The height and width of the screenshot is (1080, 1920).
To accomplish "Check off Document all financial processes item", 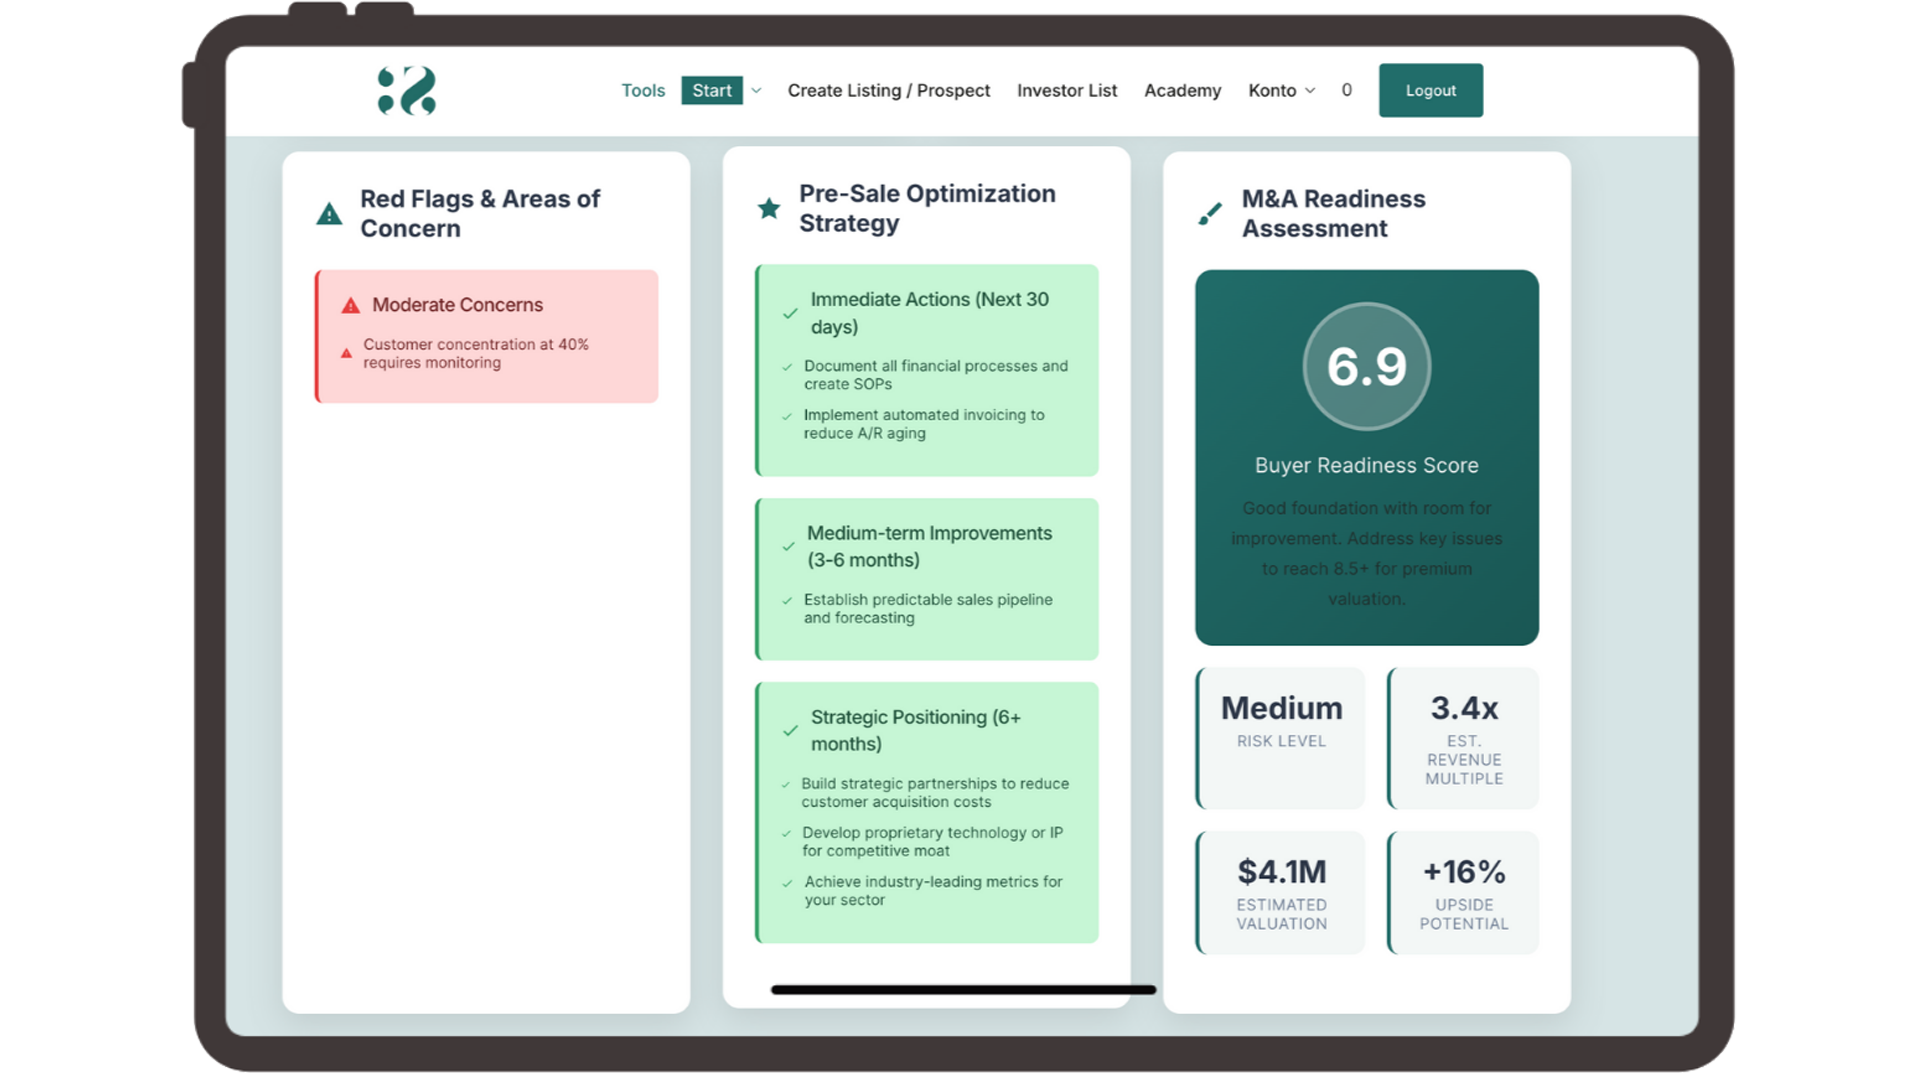I will (x=787, y=367).
